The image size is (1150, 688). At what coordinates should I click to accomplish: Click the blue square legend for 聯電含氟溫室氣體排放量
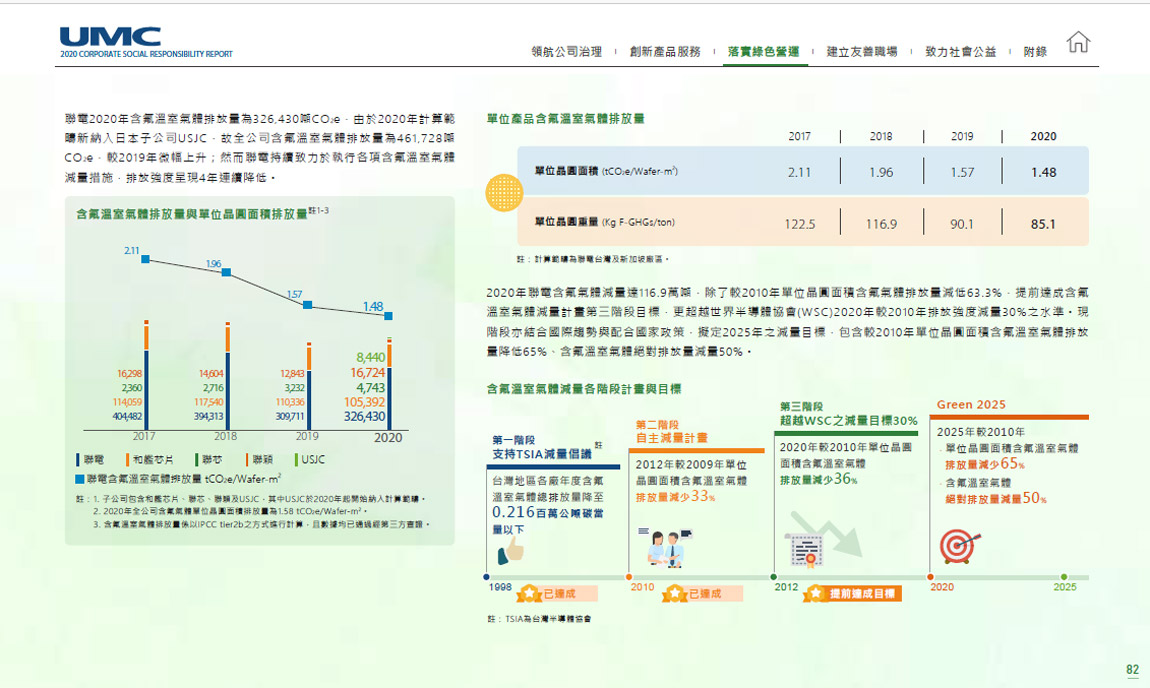(79, 479)
